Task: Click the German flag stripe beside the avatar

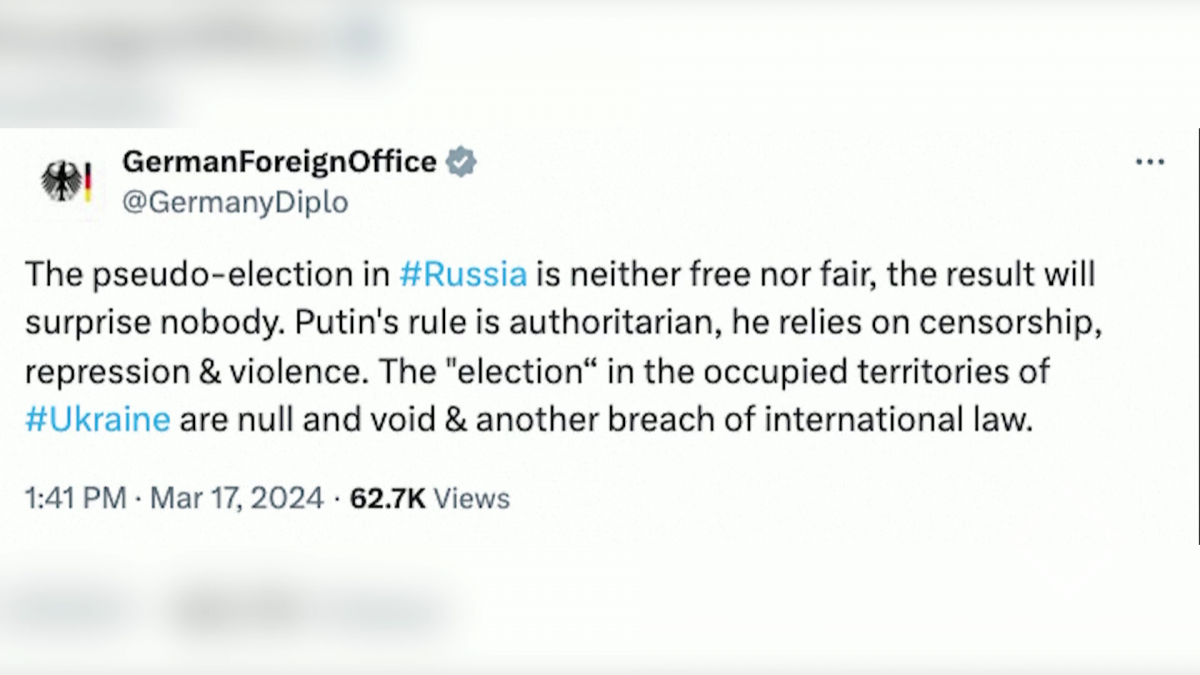Action: (x=88, y=182)
